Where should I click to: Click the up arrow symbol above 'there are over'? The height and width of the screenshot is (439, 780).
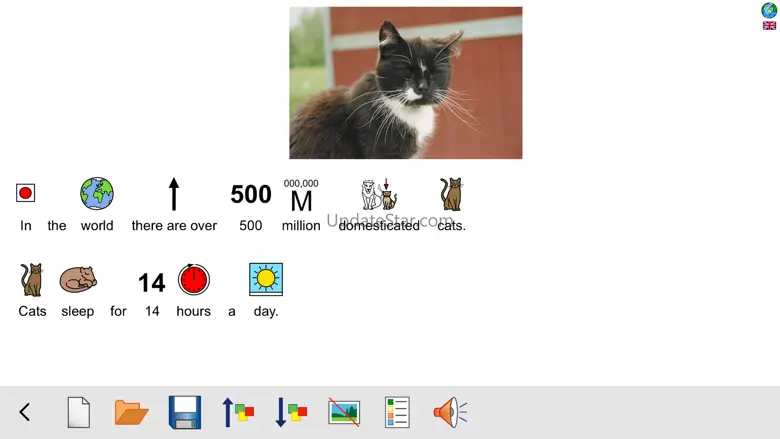tap(174, 193)
